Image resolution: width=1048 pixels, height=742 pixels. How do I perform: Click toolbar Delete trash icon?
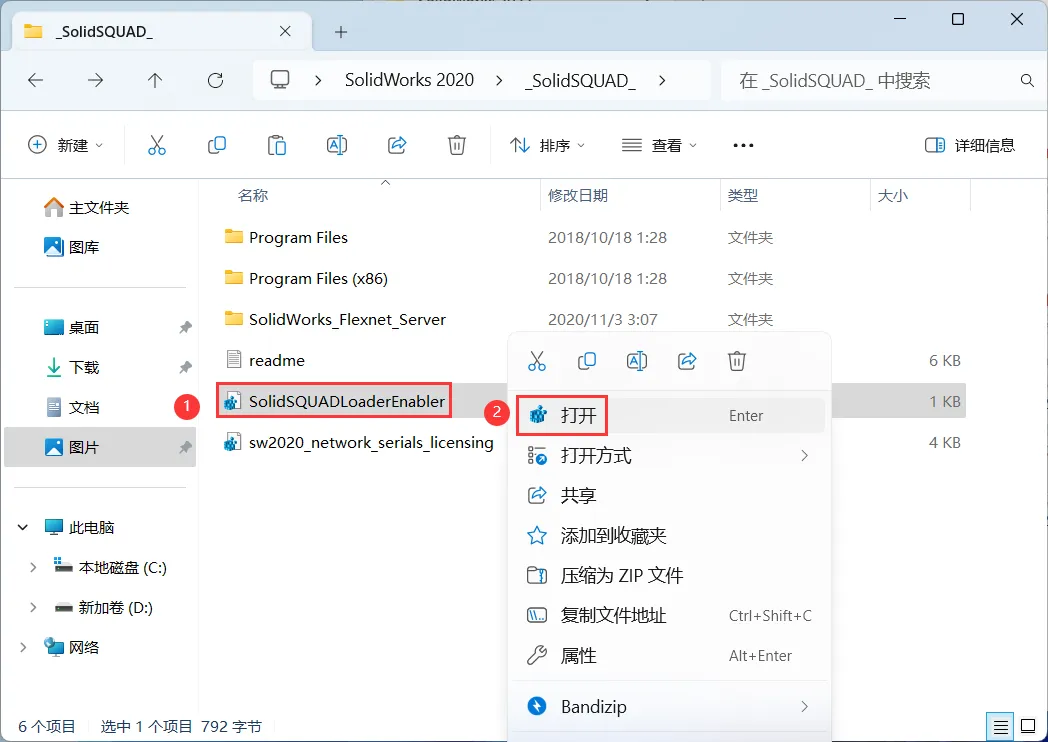456,145
